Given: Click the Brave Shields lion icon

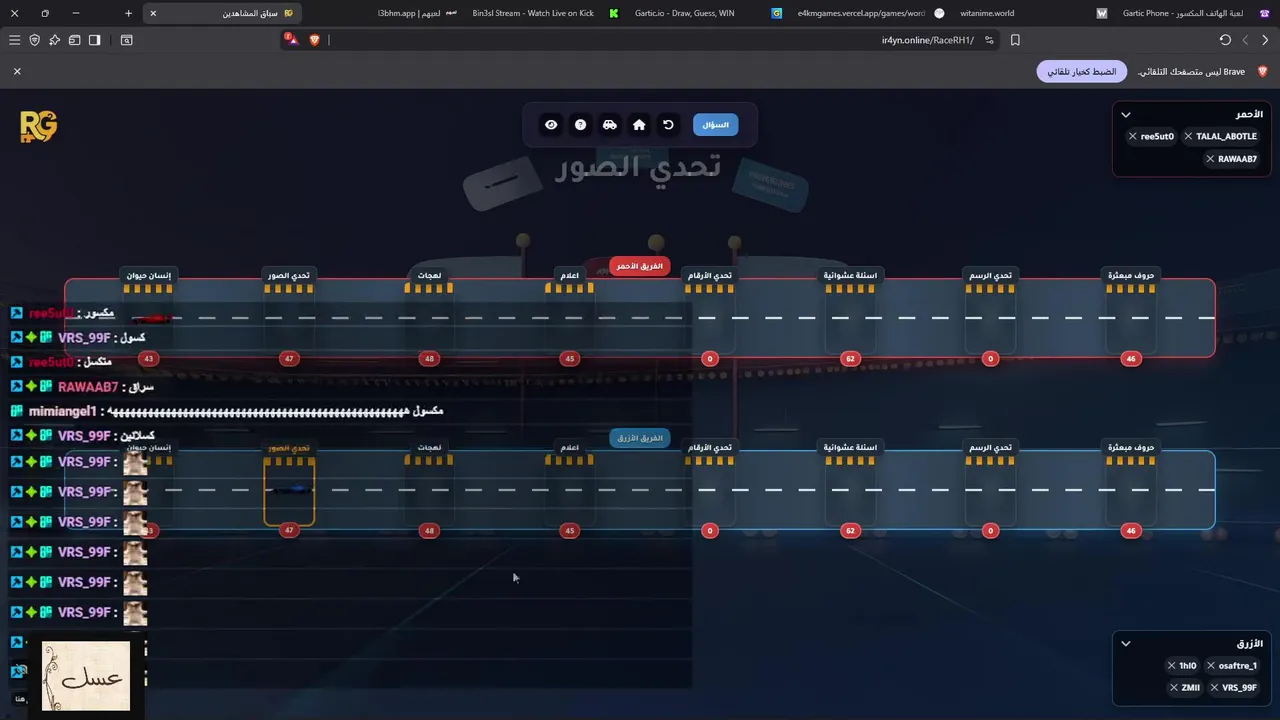Looking at the screenshot, I should [315, 40].
